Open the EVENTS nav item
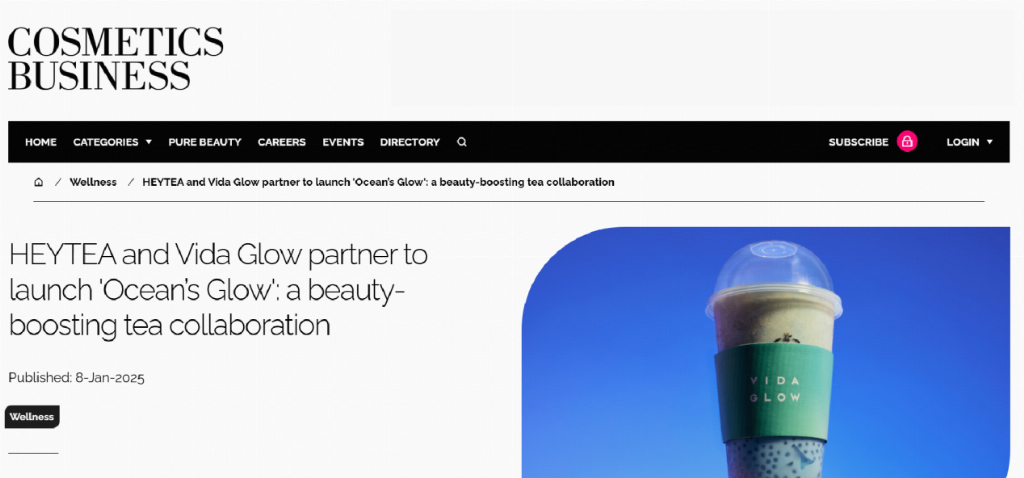 tap(343, 142)
